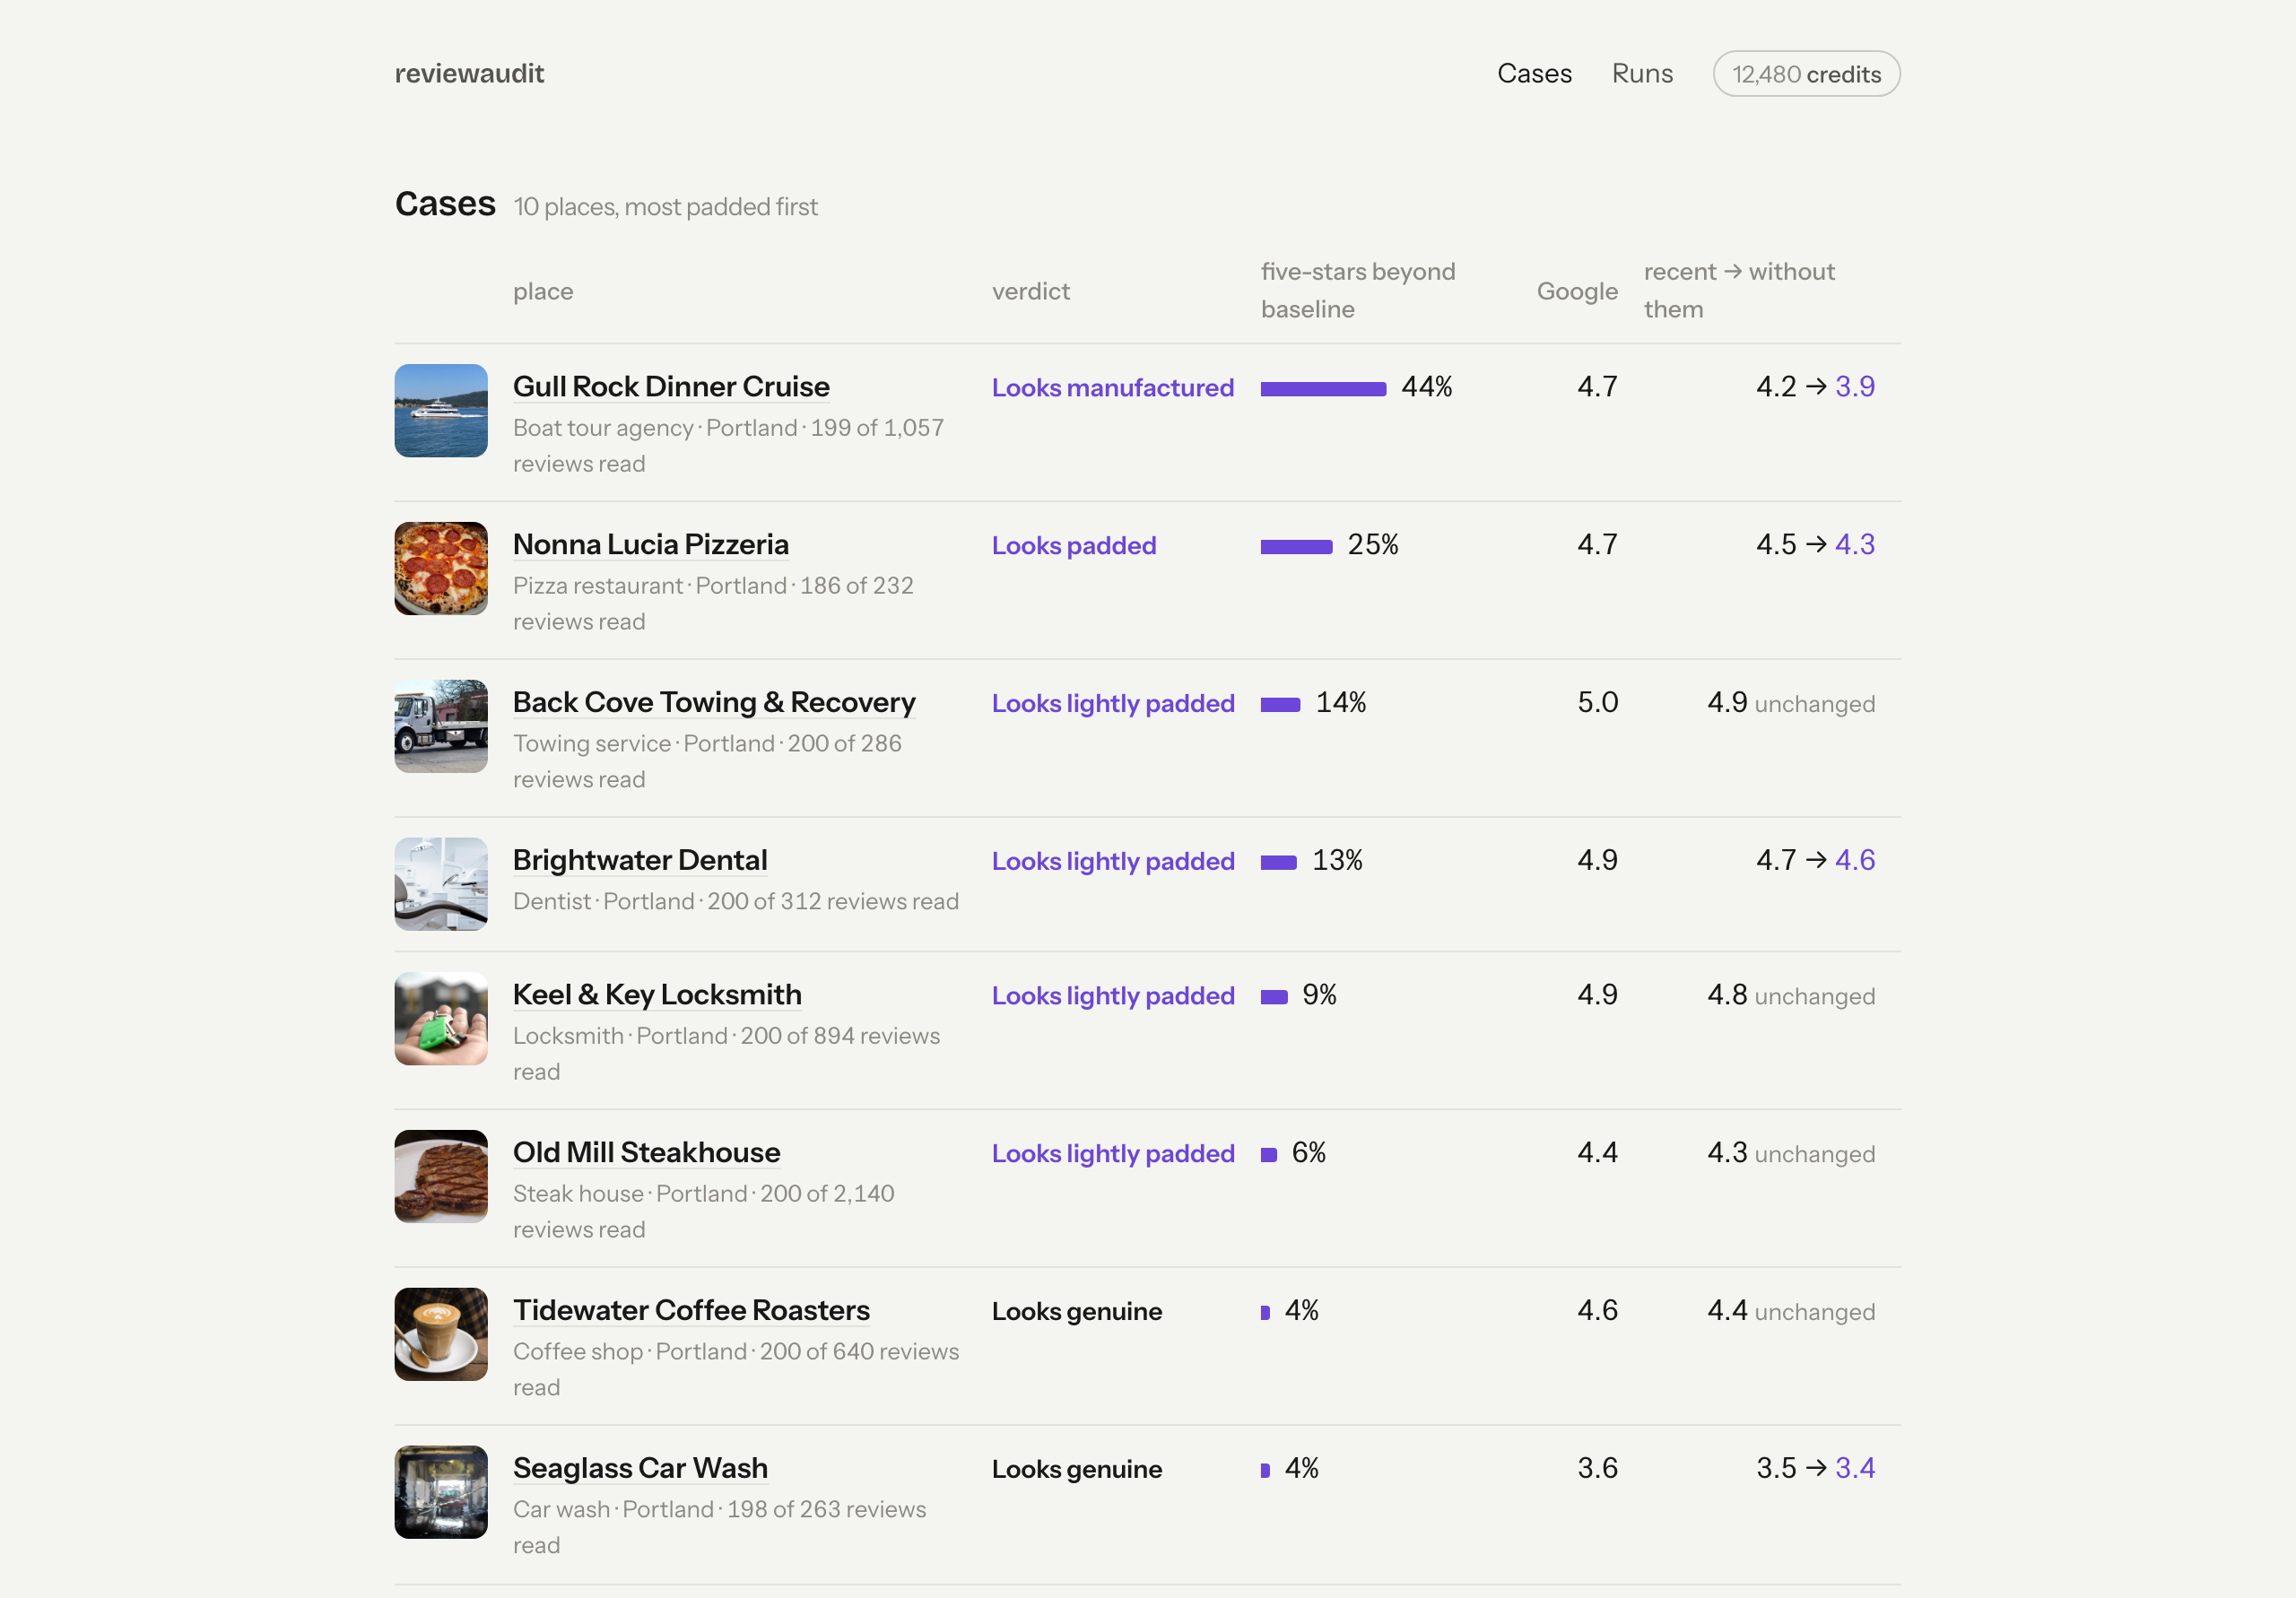This screenshot has width=2296, height=1598.
Task: Open the Nonna Lucia Pizzeria case link
Action: (651, 545)
